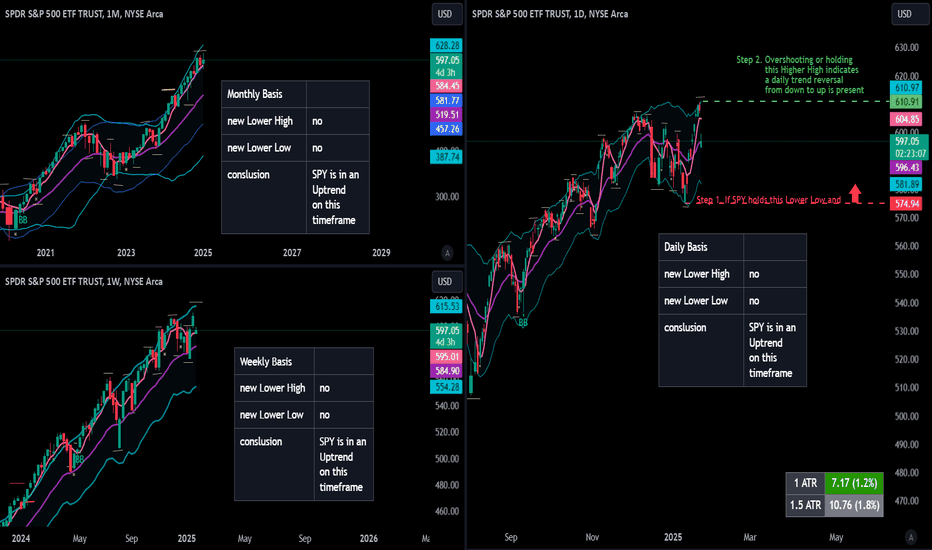Click the uptrend conclusion text in Monthly Basis table

335,197
